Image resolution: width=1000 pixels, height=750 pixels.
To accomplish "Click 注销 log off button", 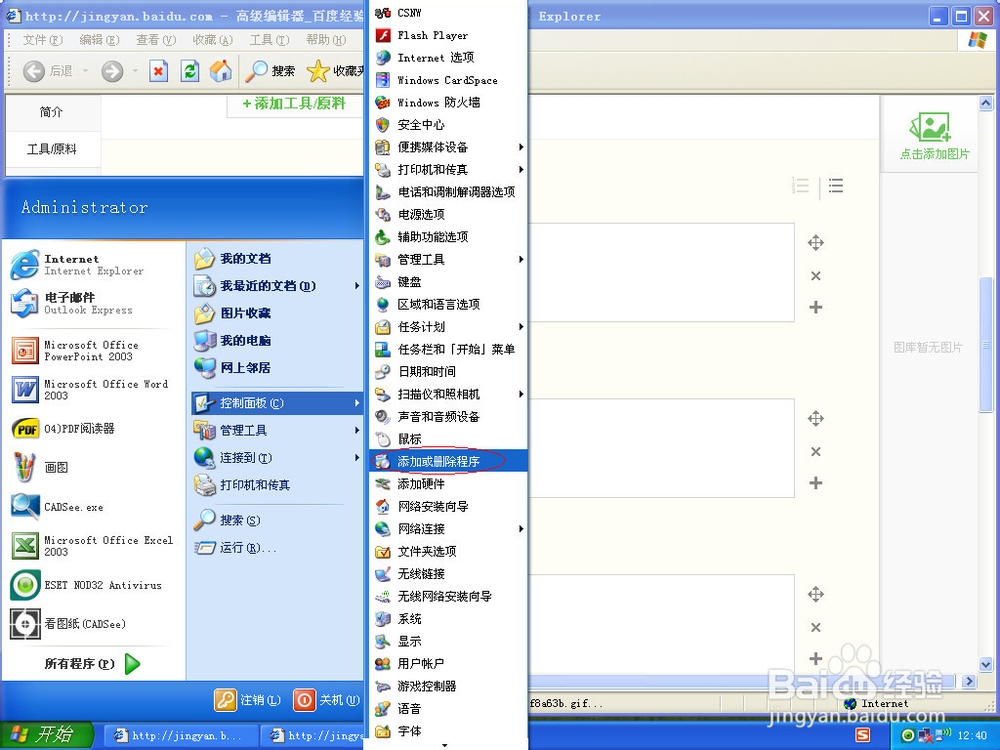I will [x=247, y=700].
